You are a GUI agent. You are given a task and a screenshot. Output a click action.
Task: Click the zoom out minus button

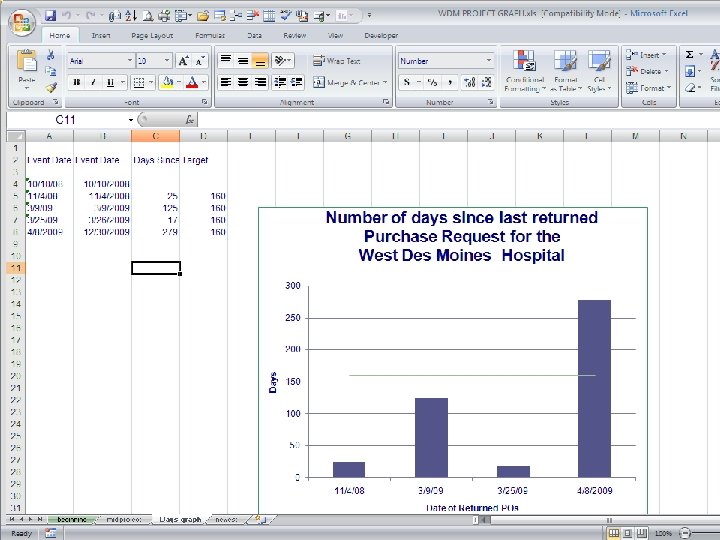685,533
